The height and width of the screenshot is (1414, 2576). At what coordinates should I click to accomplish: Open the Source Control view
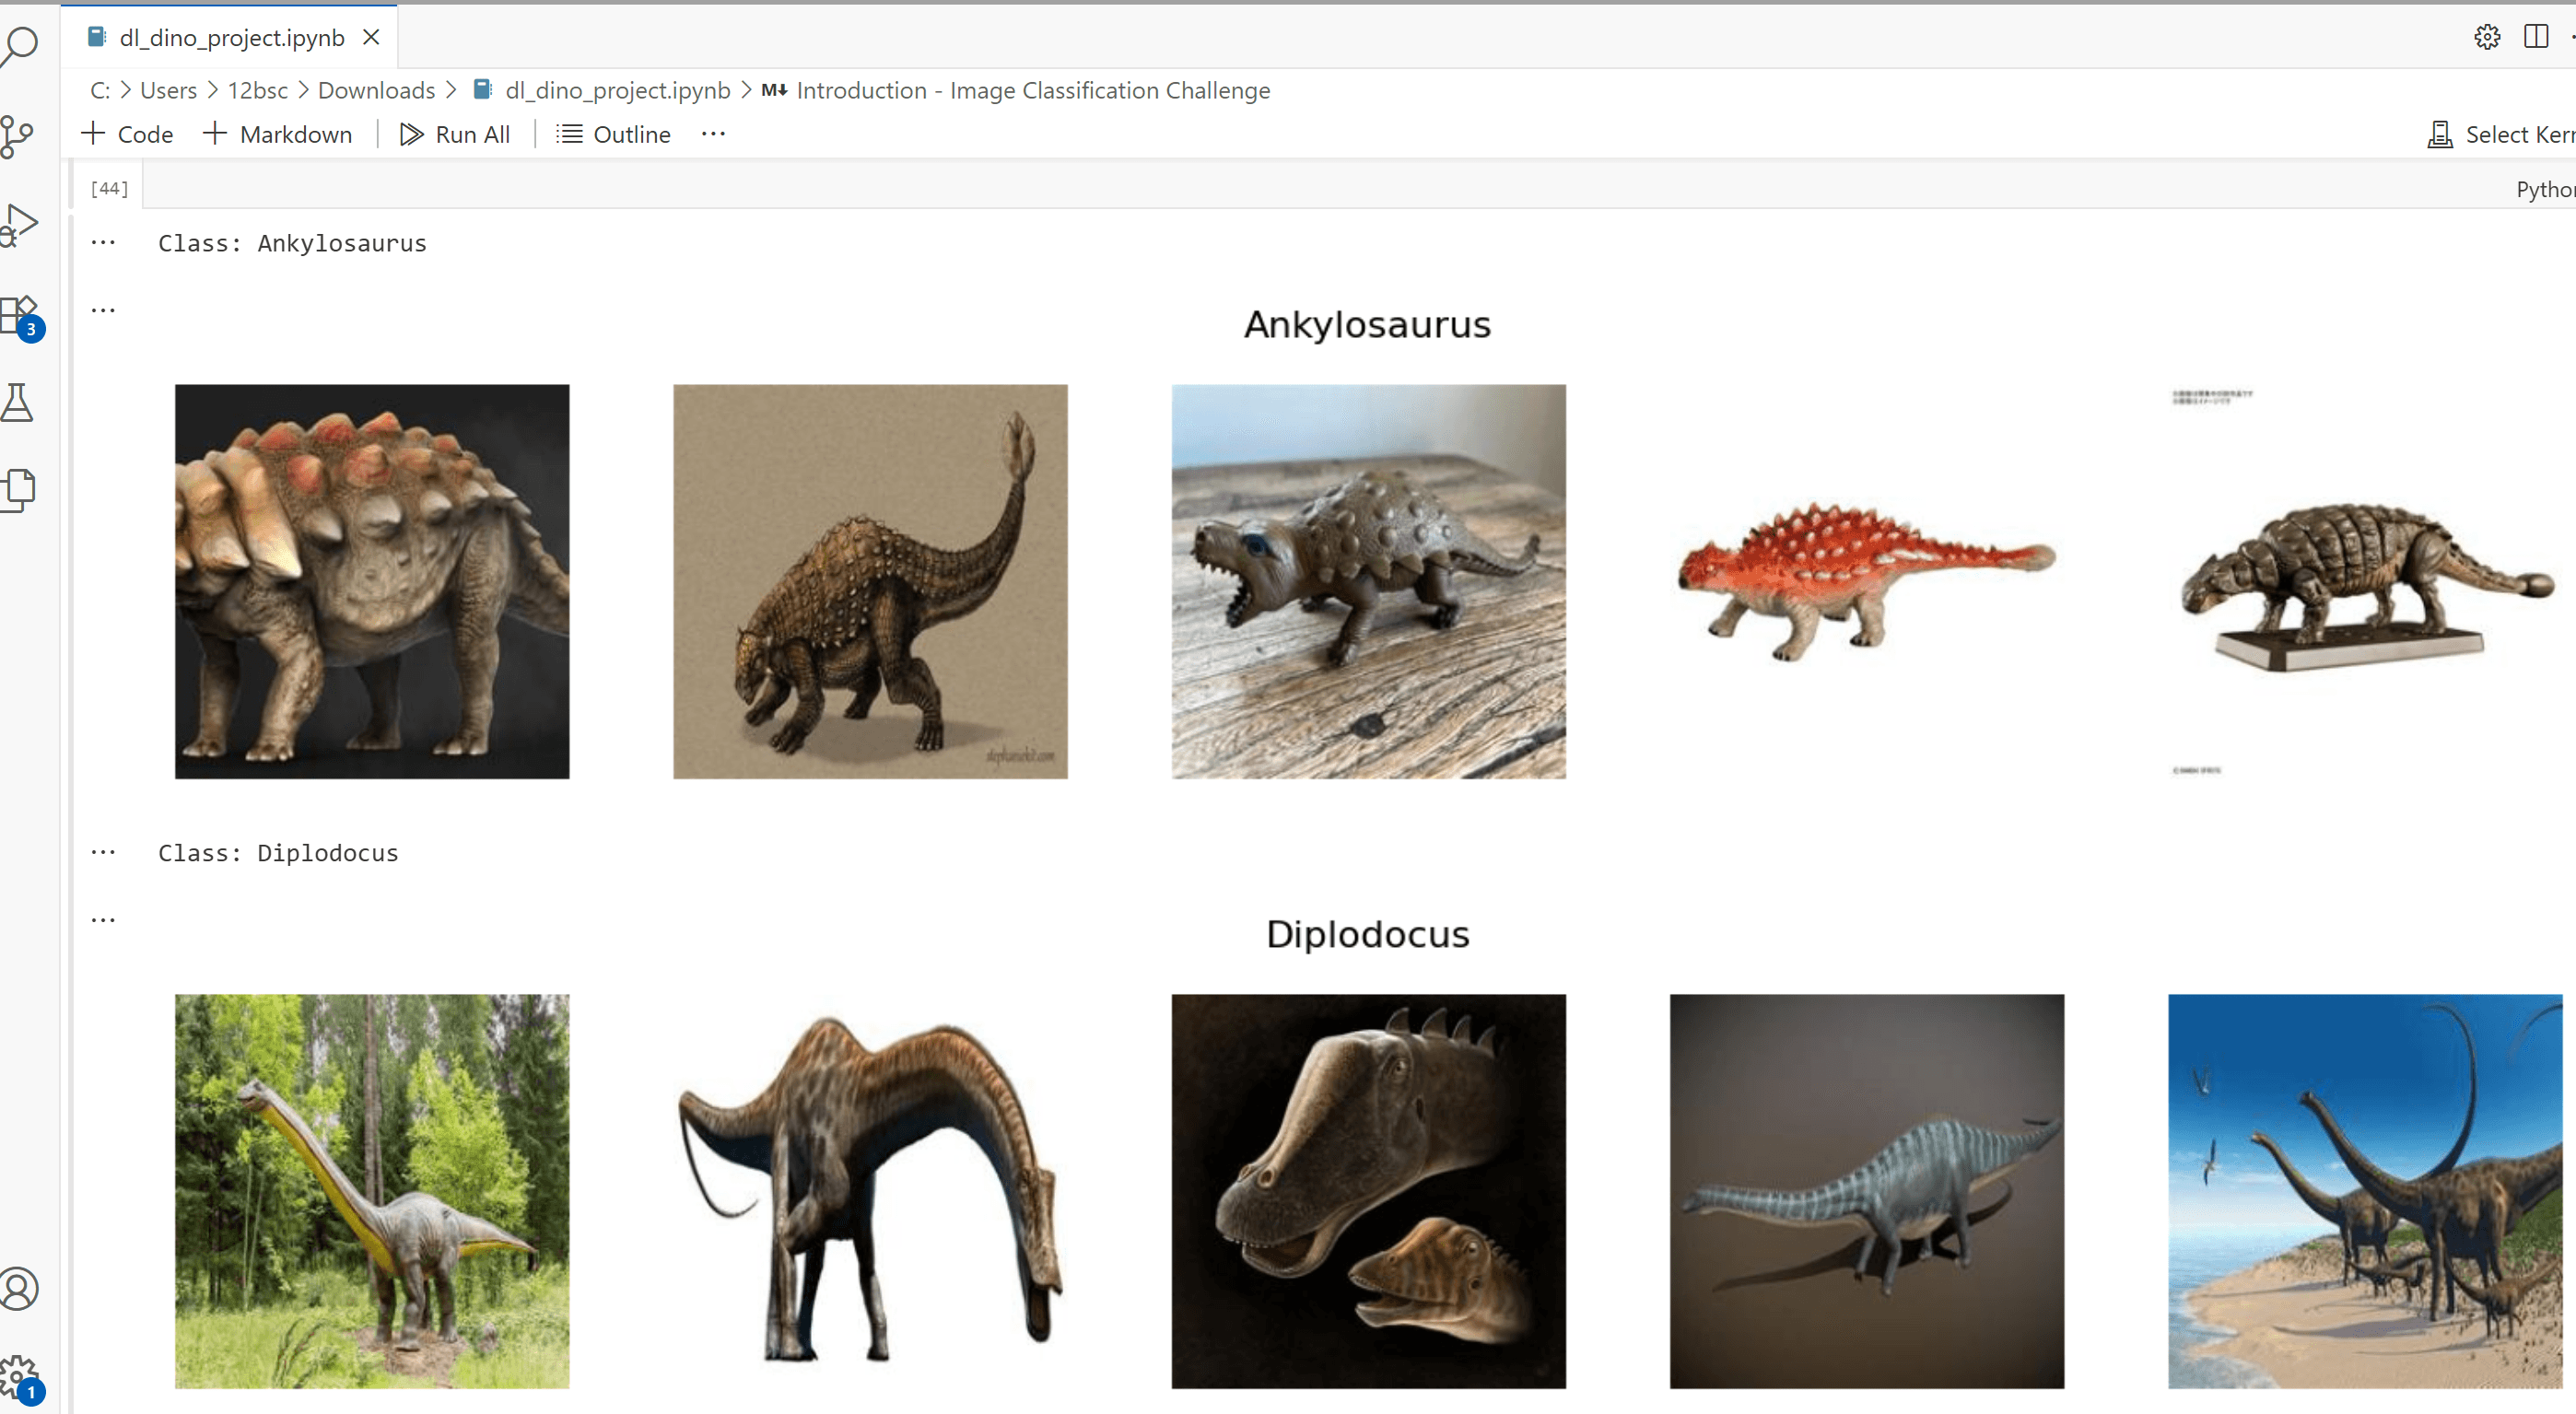[x=16, y=137]
